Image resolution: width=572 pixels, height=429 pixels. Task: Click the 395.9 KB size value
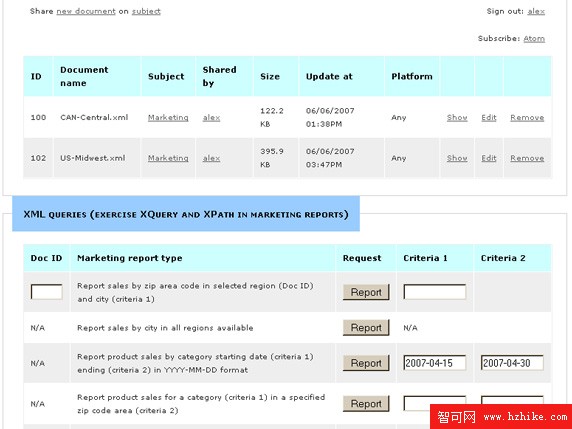272,158
